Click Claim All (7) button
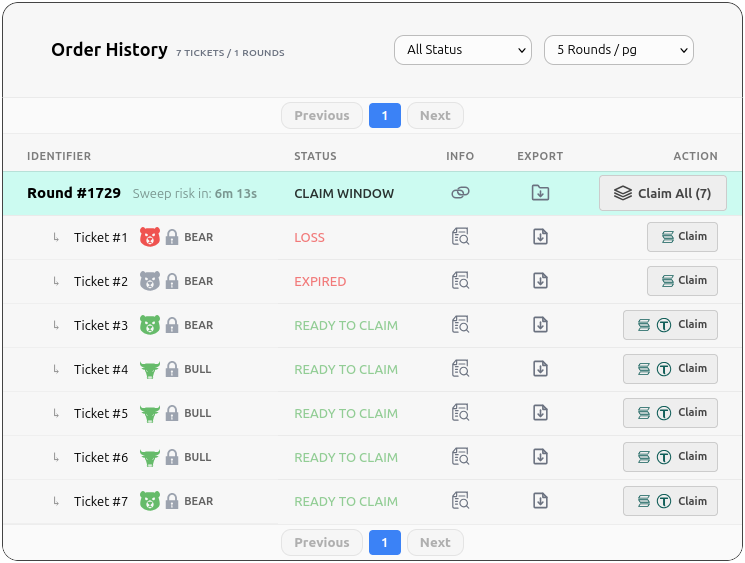This screenshot has width=745, height=563. pos(663,193)
